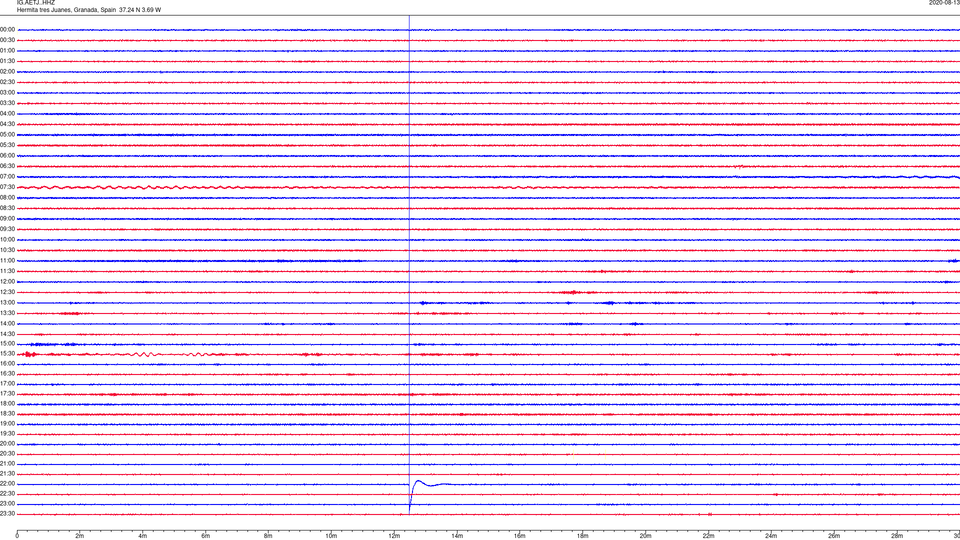Select the 05:30 trace time label
This screenshot has width=960, height=540.
pos(7,145)
